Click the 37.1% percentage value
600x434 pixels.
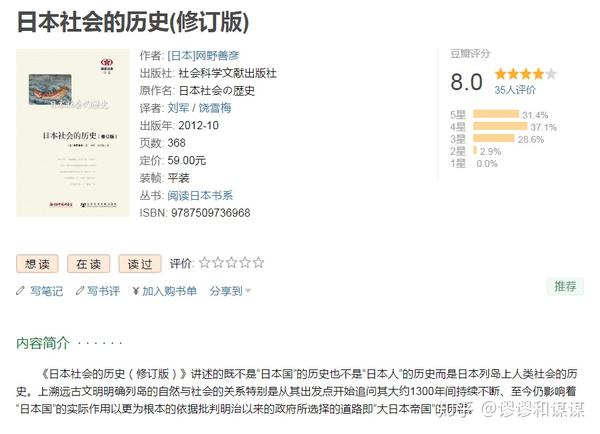544,127
